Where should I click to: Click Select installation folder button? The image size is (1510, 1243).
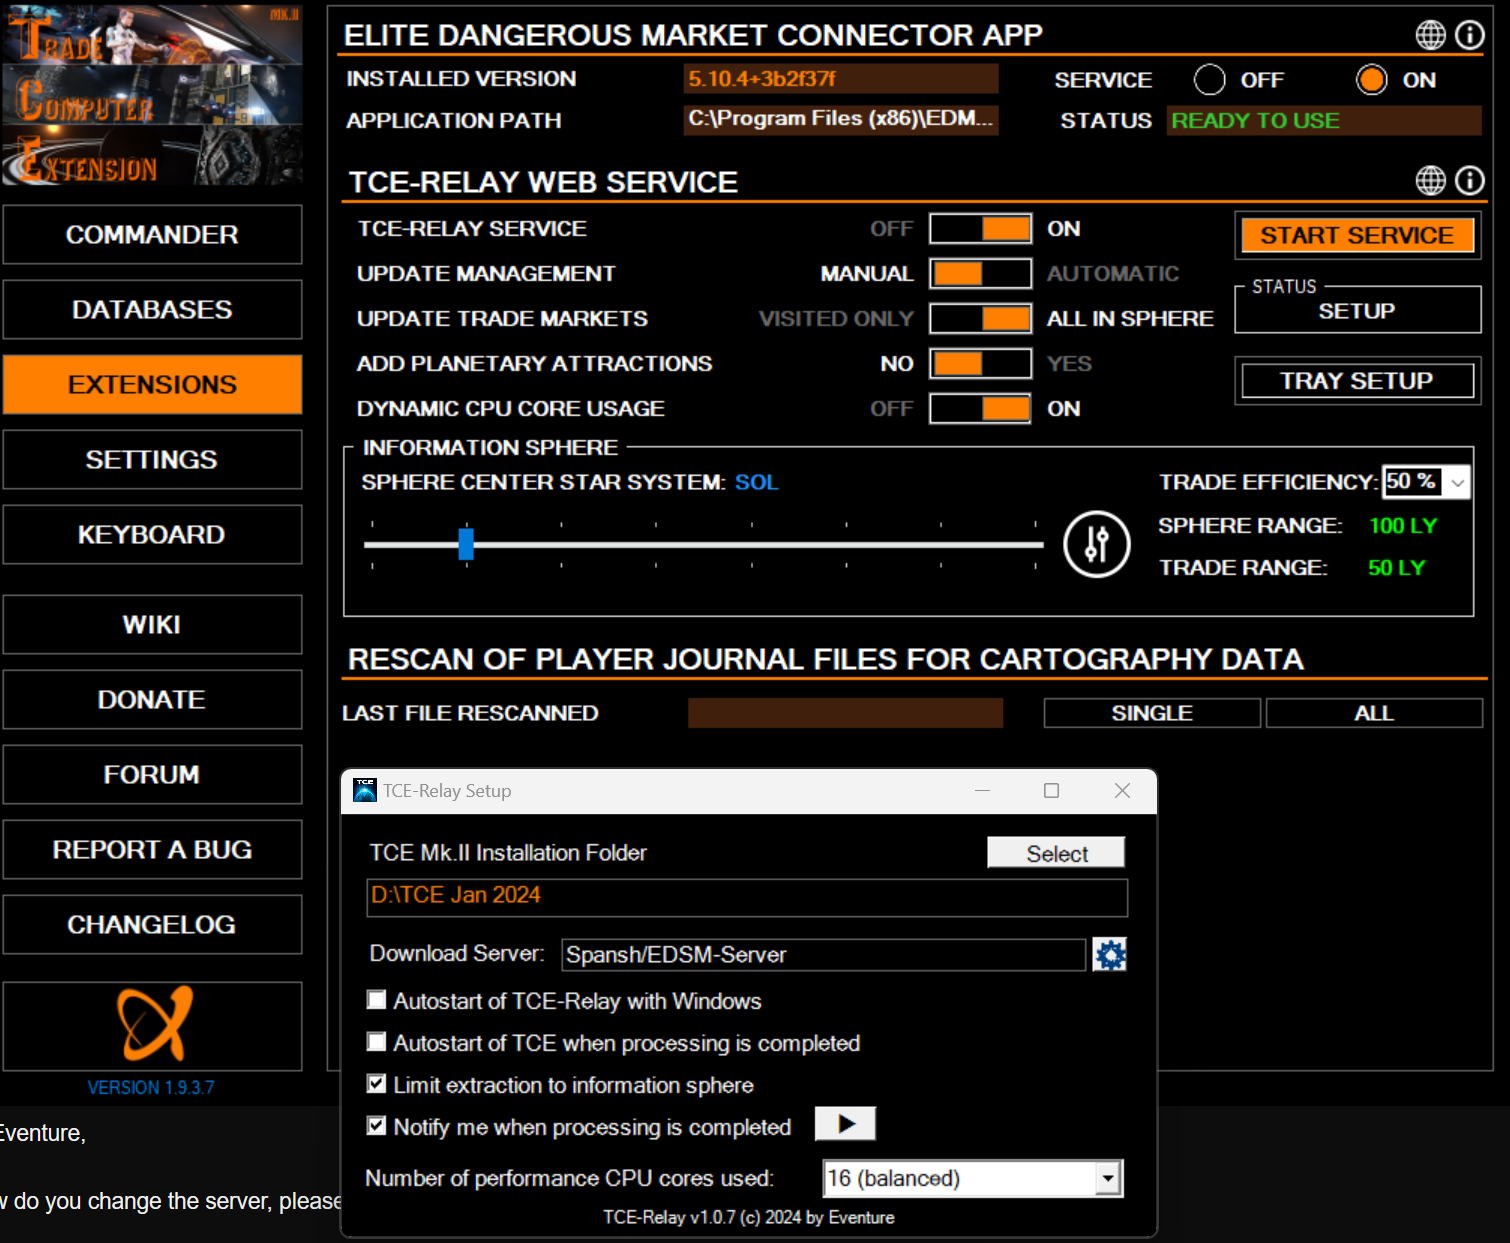click(1056, 853)
